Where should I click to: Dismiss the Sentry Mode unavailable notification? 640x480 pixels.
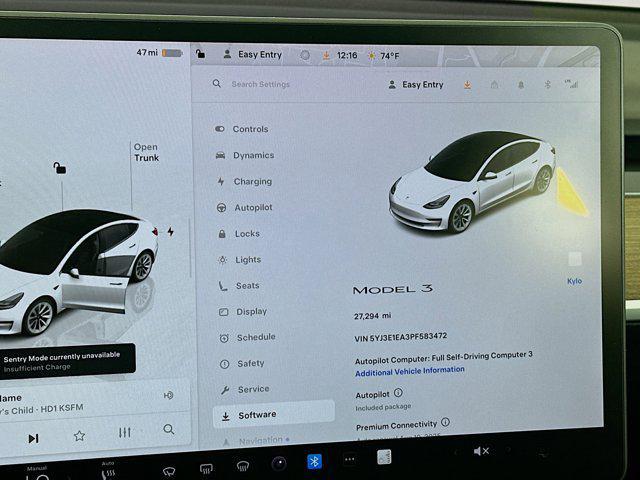67,361
